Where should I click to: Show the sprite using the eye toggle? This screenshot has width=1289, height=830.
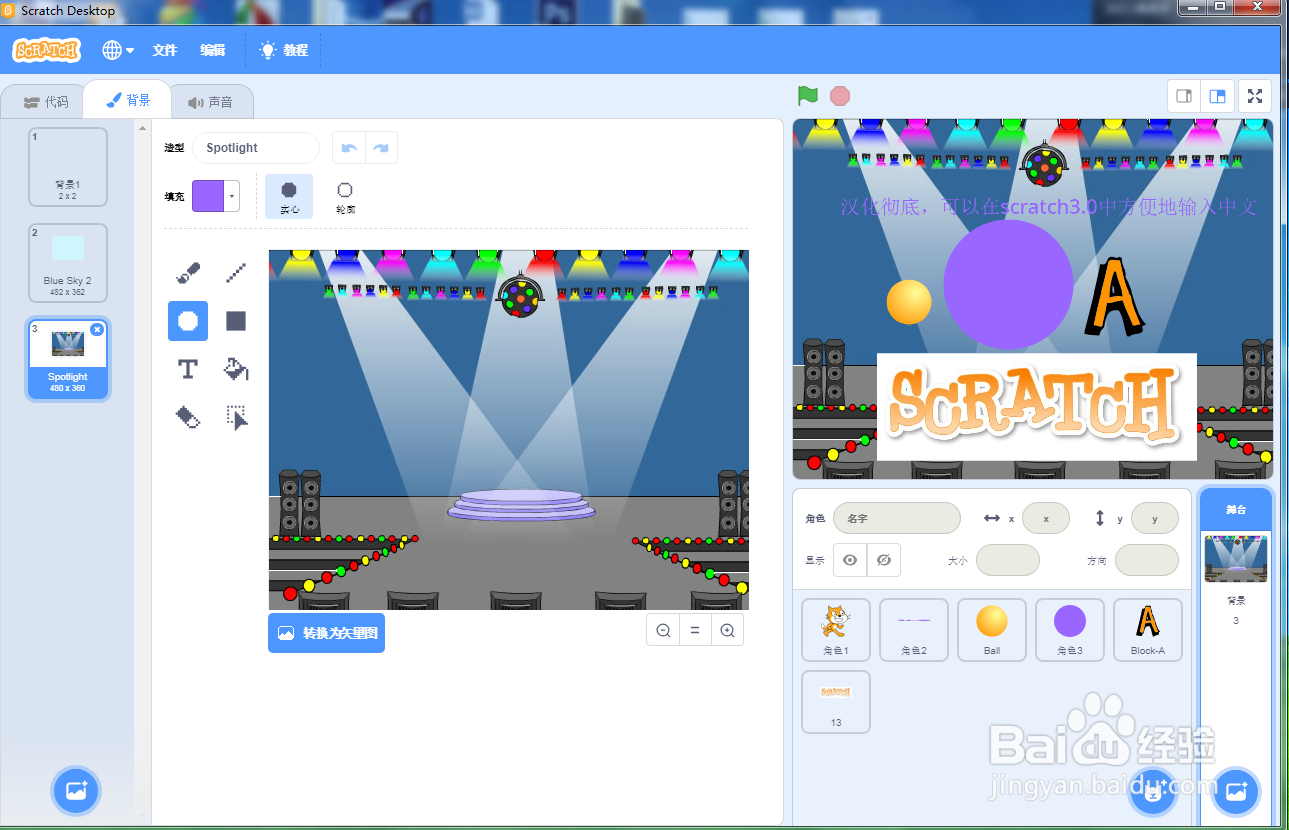849,560
